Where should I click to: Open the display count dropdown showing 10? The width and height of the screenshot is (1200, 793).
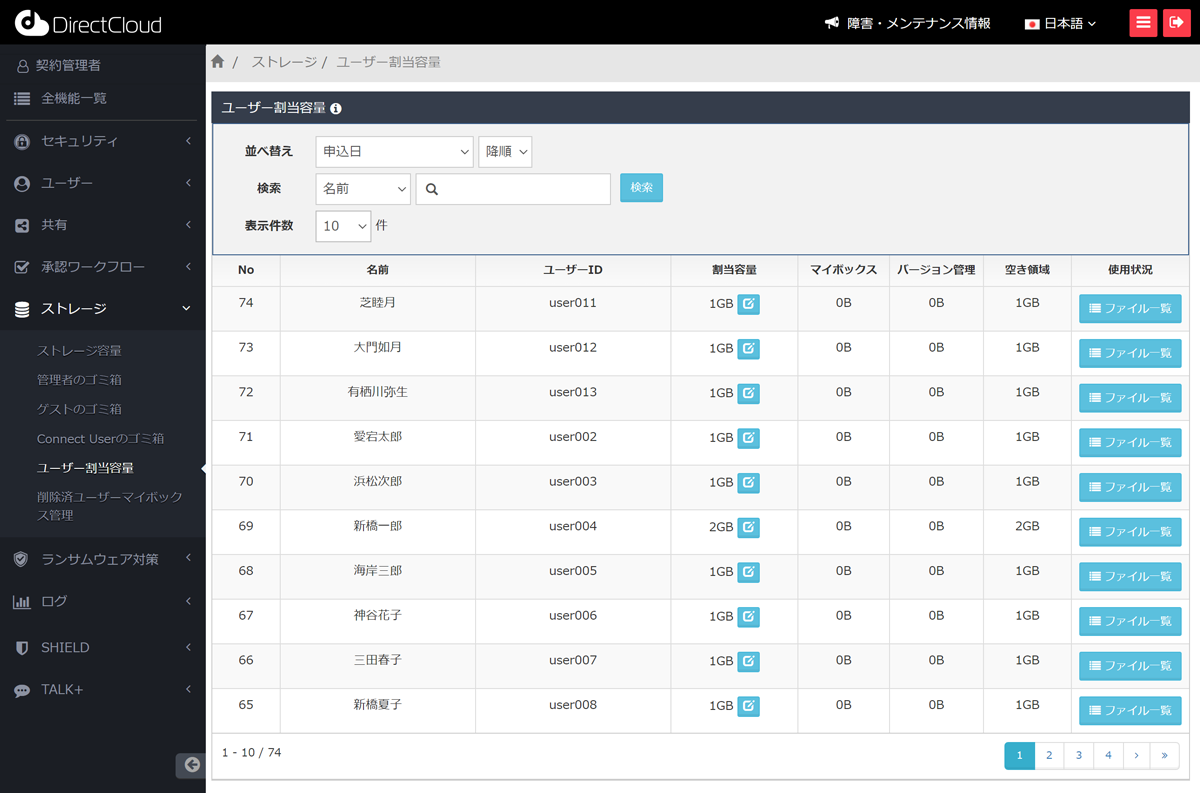point(343,226)
